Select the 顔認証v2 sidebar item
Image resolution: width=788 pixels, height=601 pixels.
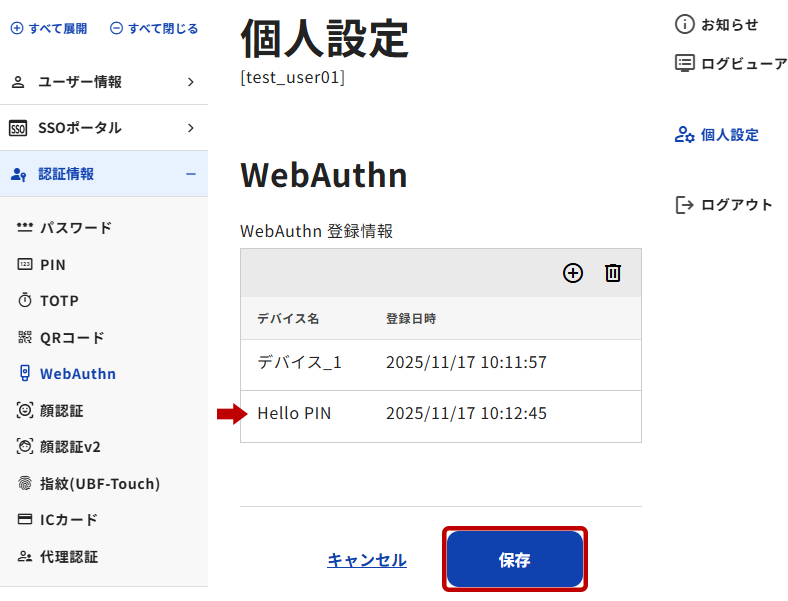pos(69,447)
